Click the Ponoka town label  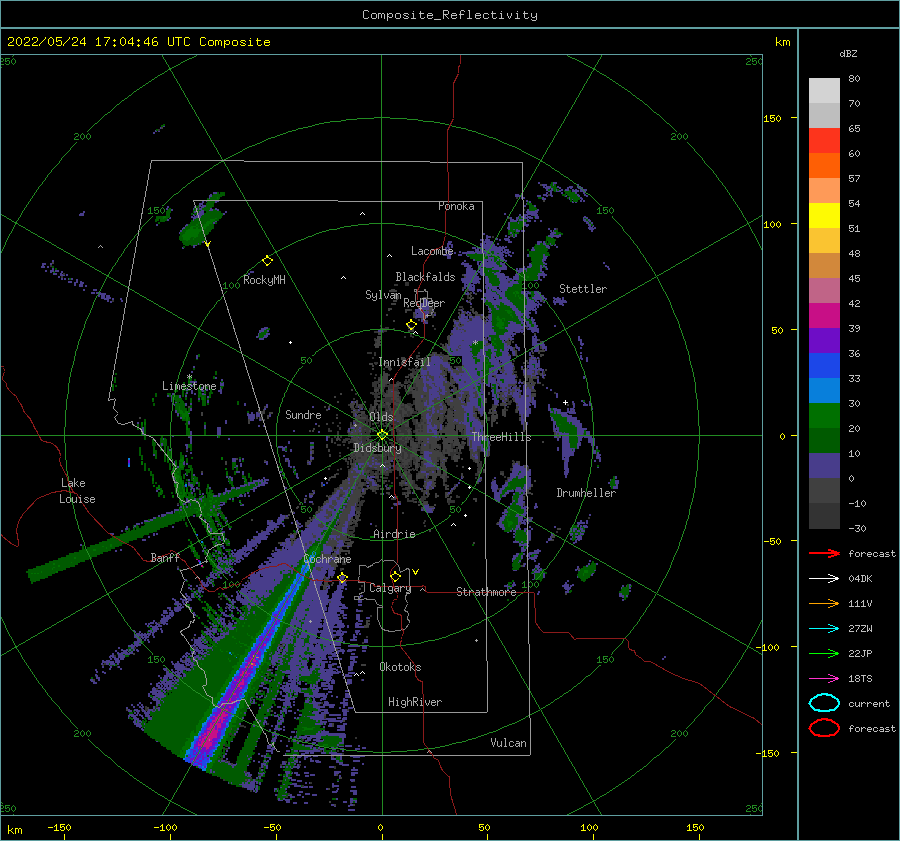pos(456,206)
